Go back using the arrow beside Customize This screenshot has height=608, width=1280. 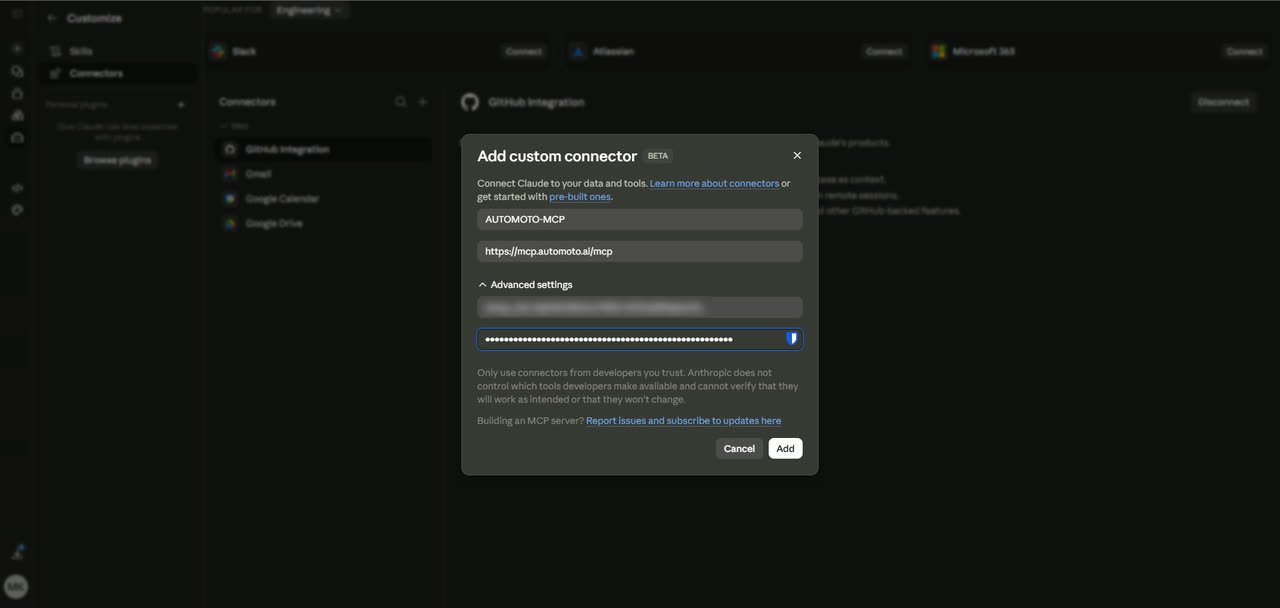coord(52,18)
